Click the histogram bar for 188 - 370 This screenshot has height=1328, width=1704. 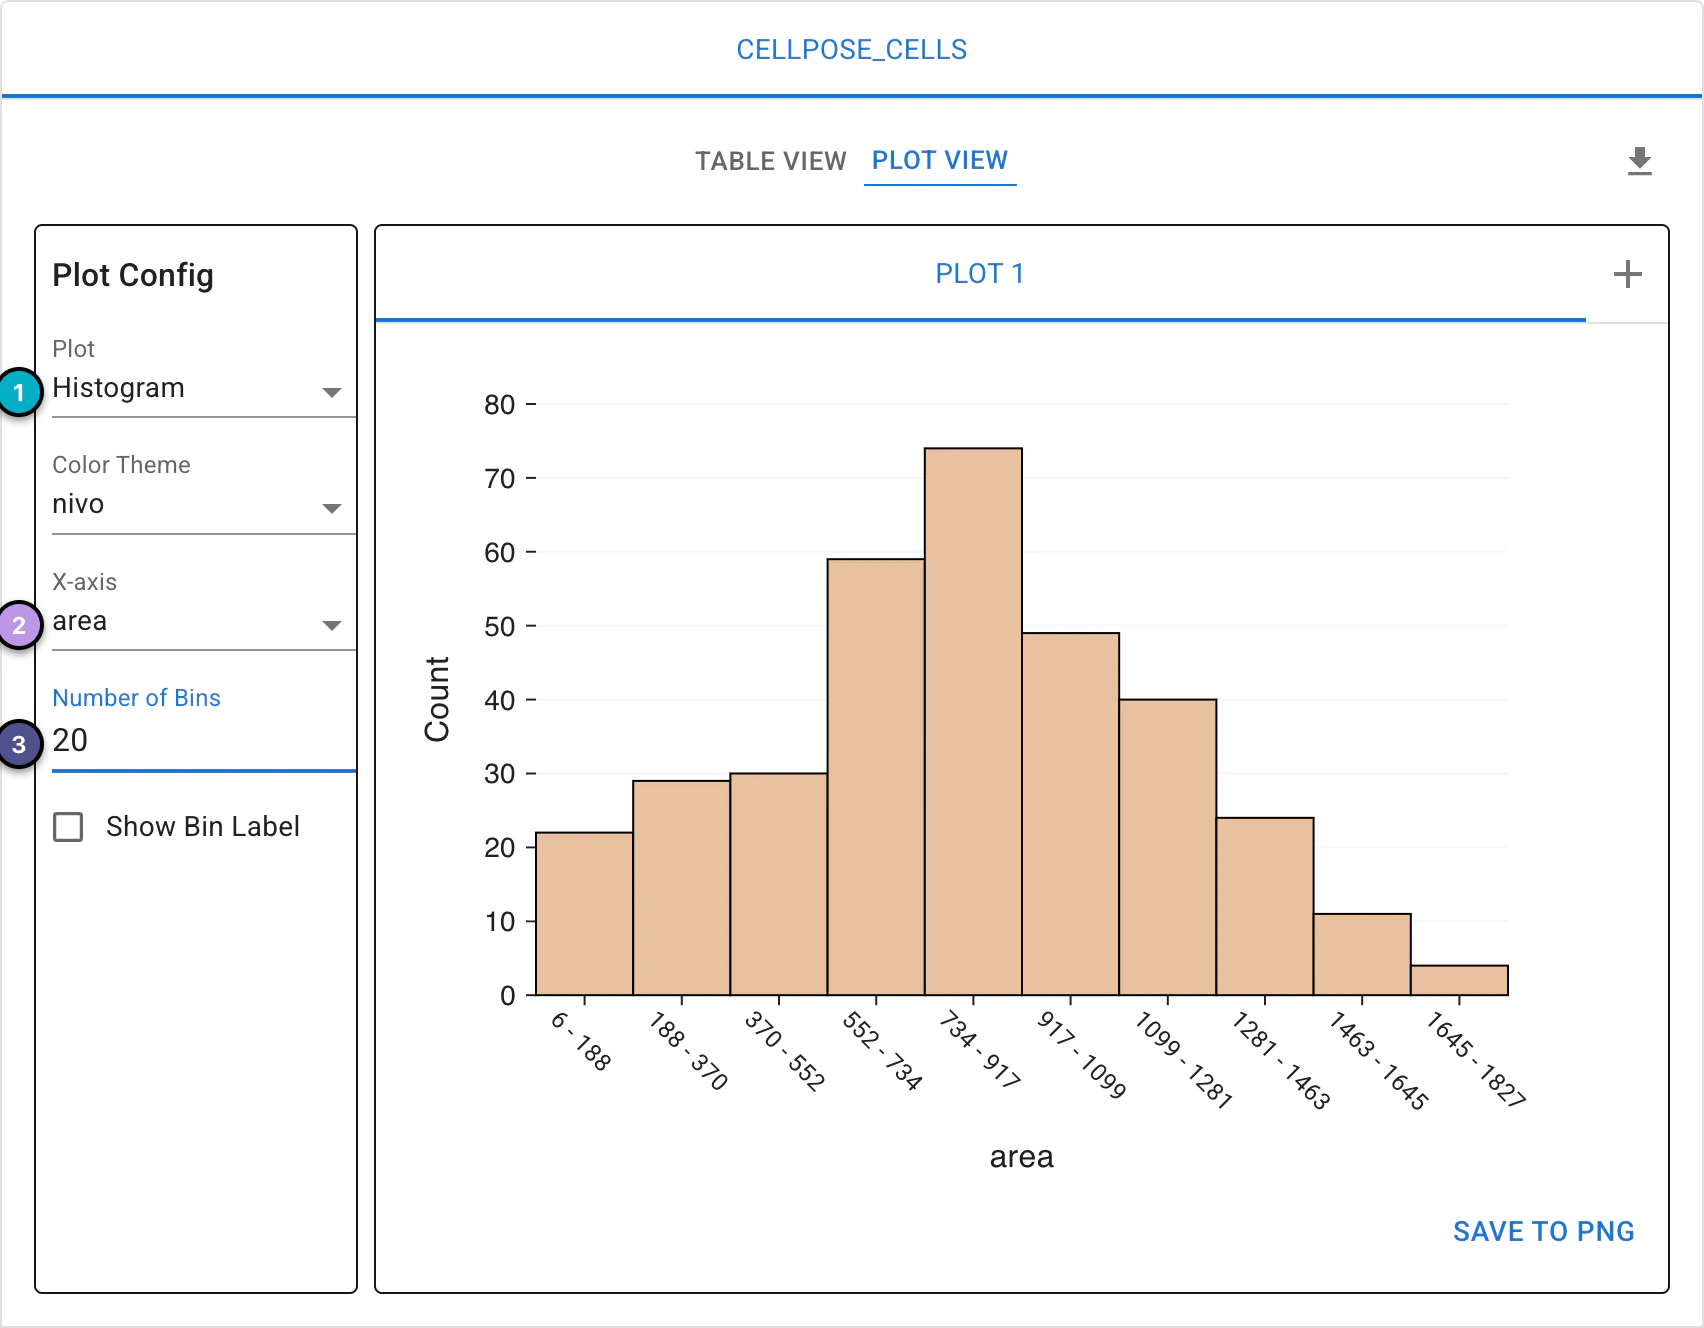681,888
